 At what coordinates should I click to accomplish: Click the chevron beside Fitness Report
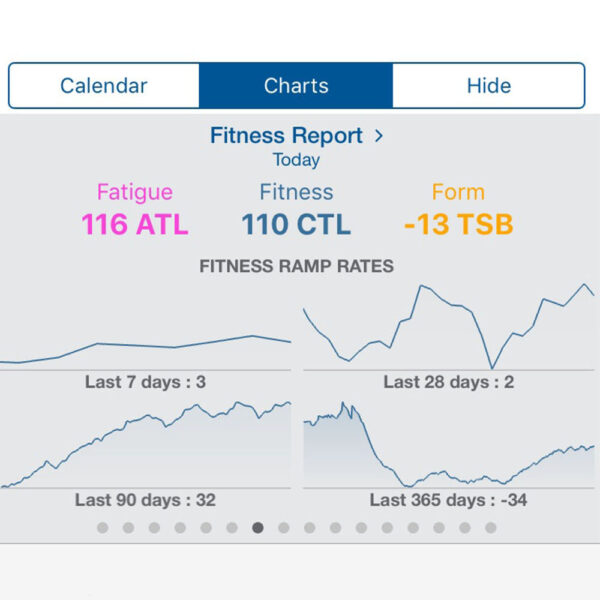[x=377, y=136]
